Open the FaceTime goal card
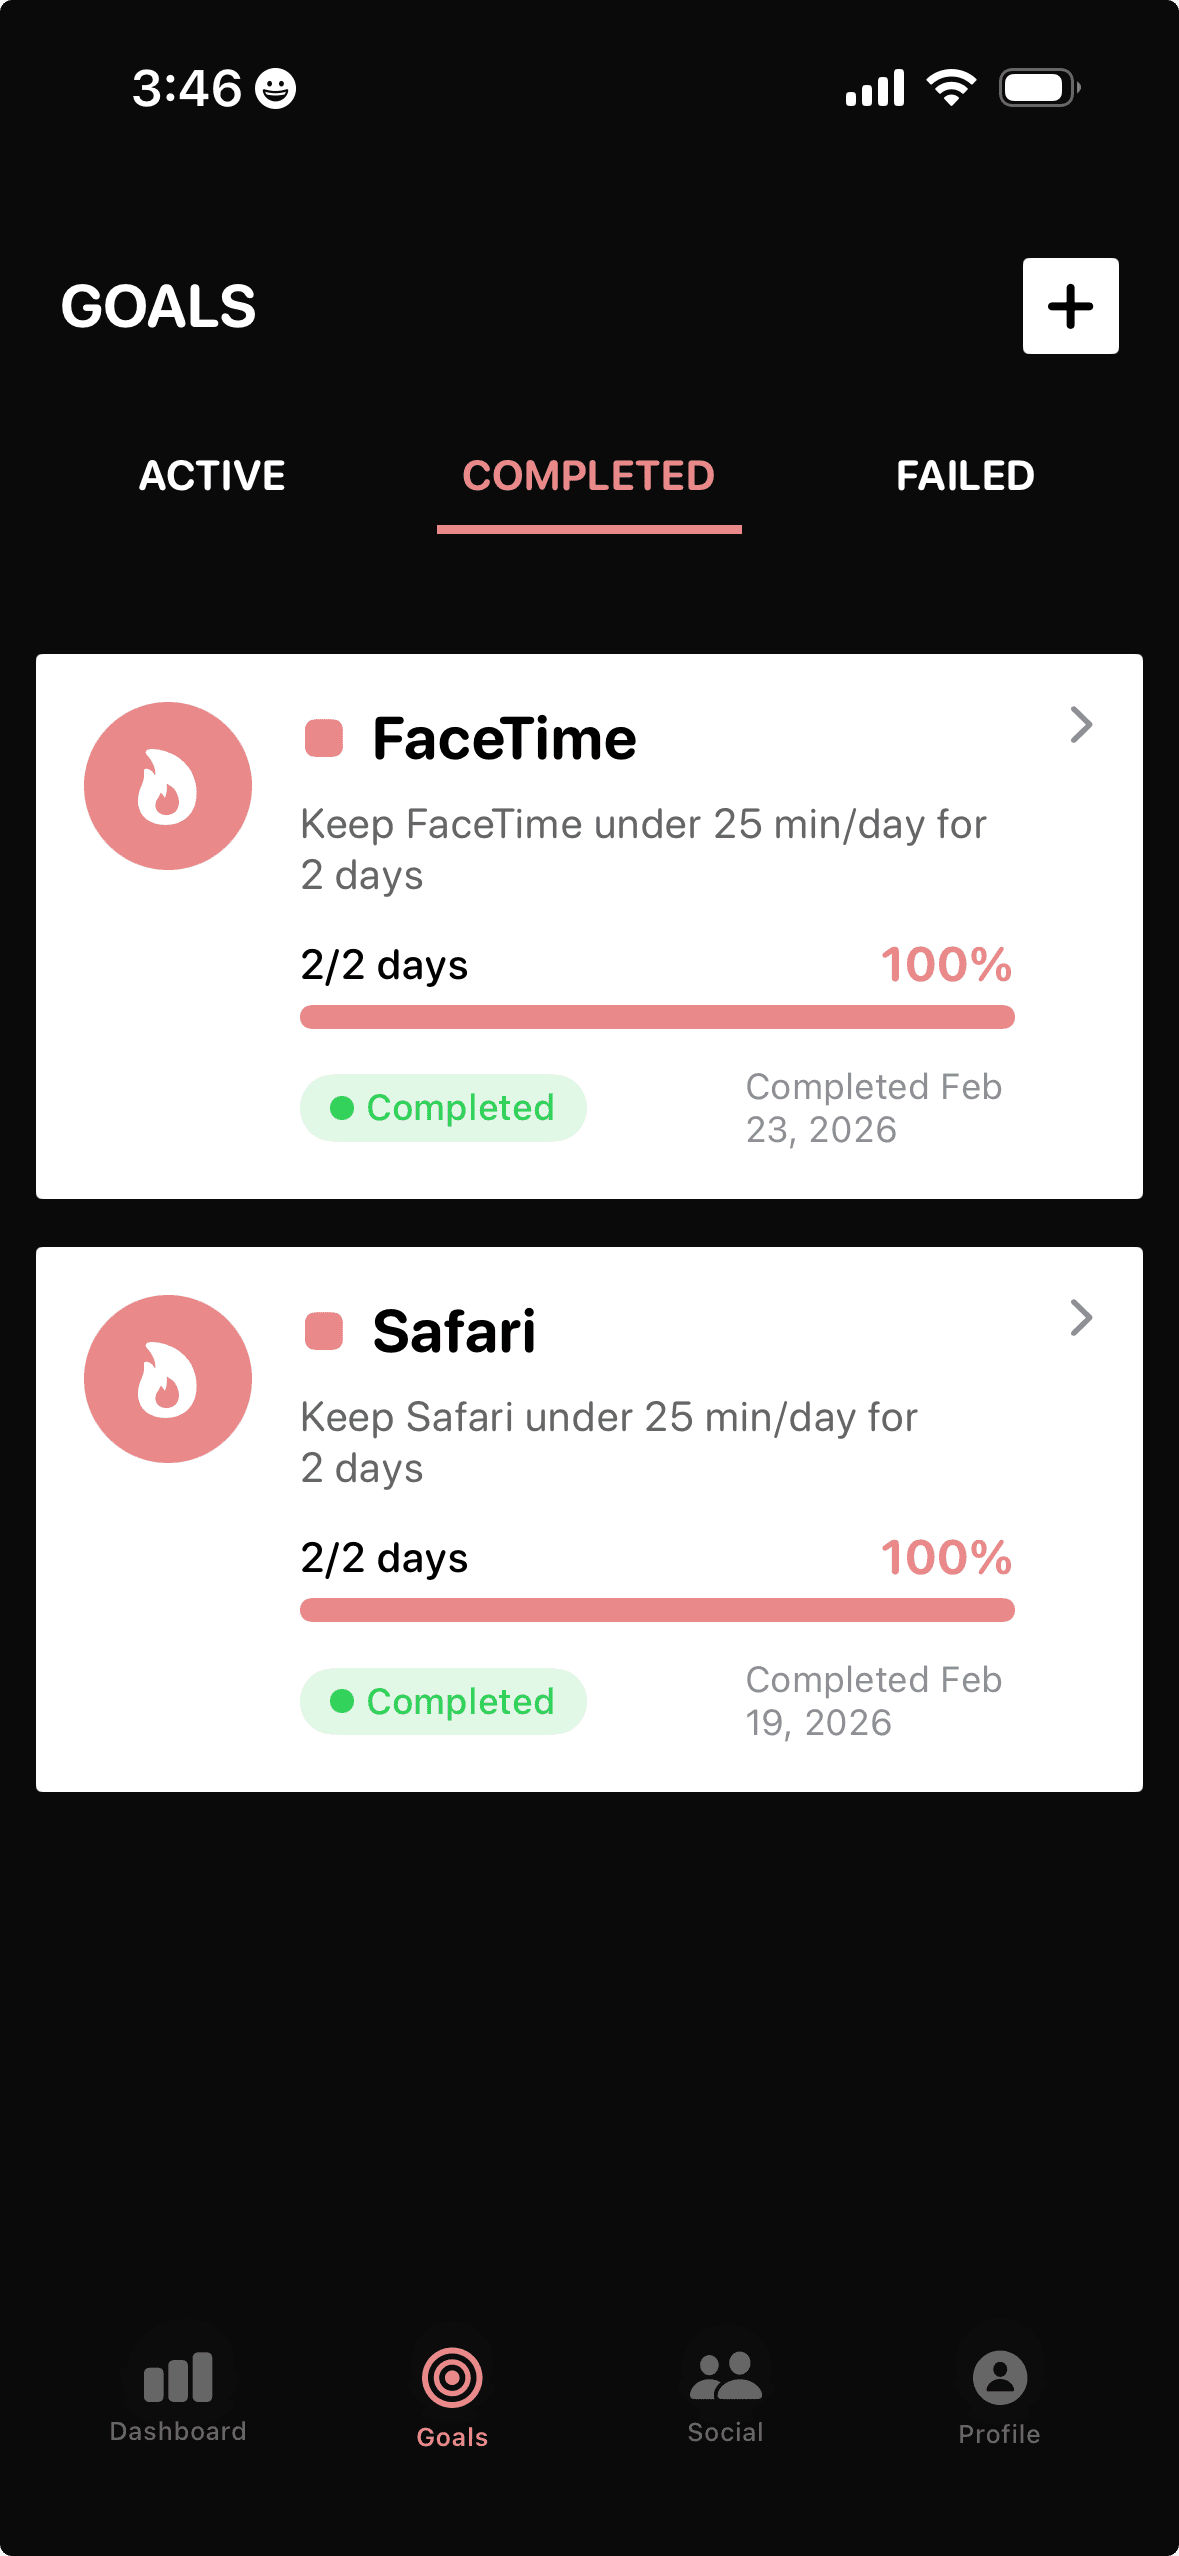The height and width of the screenshot is (2556, 1179). click(589, 925)
